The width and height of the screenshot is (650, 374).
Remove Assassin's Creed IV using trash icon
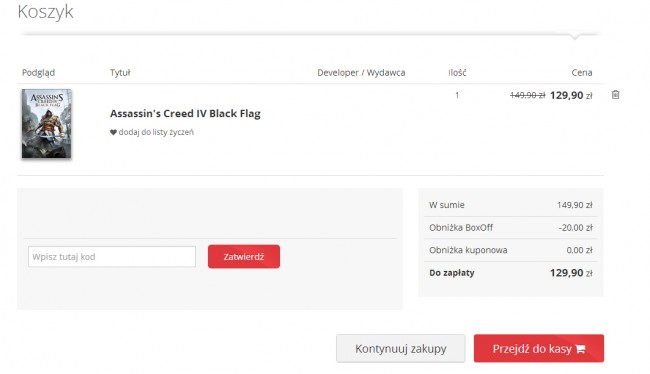click(x=615, y=95)
